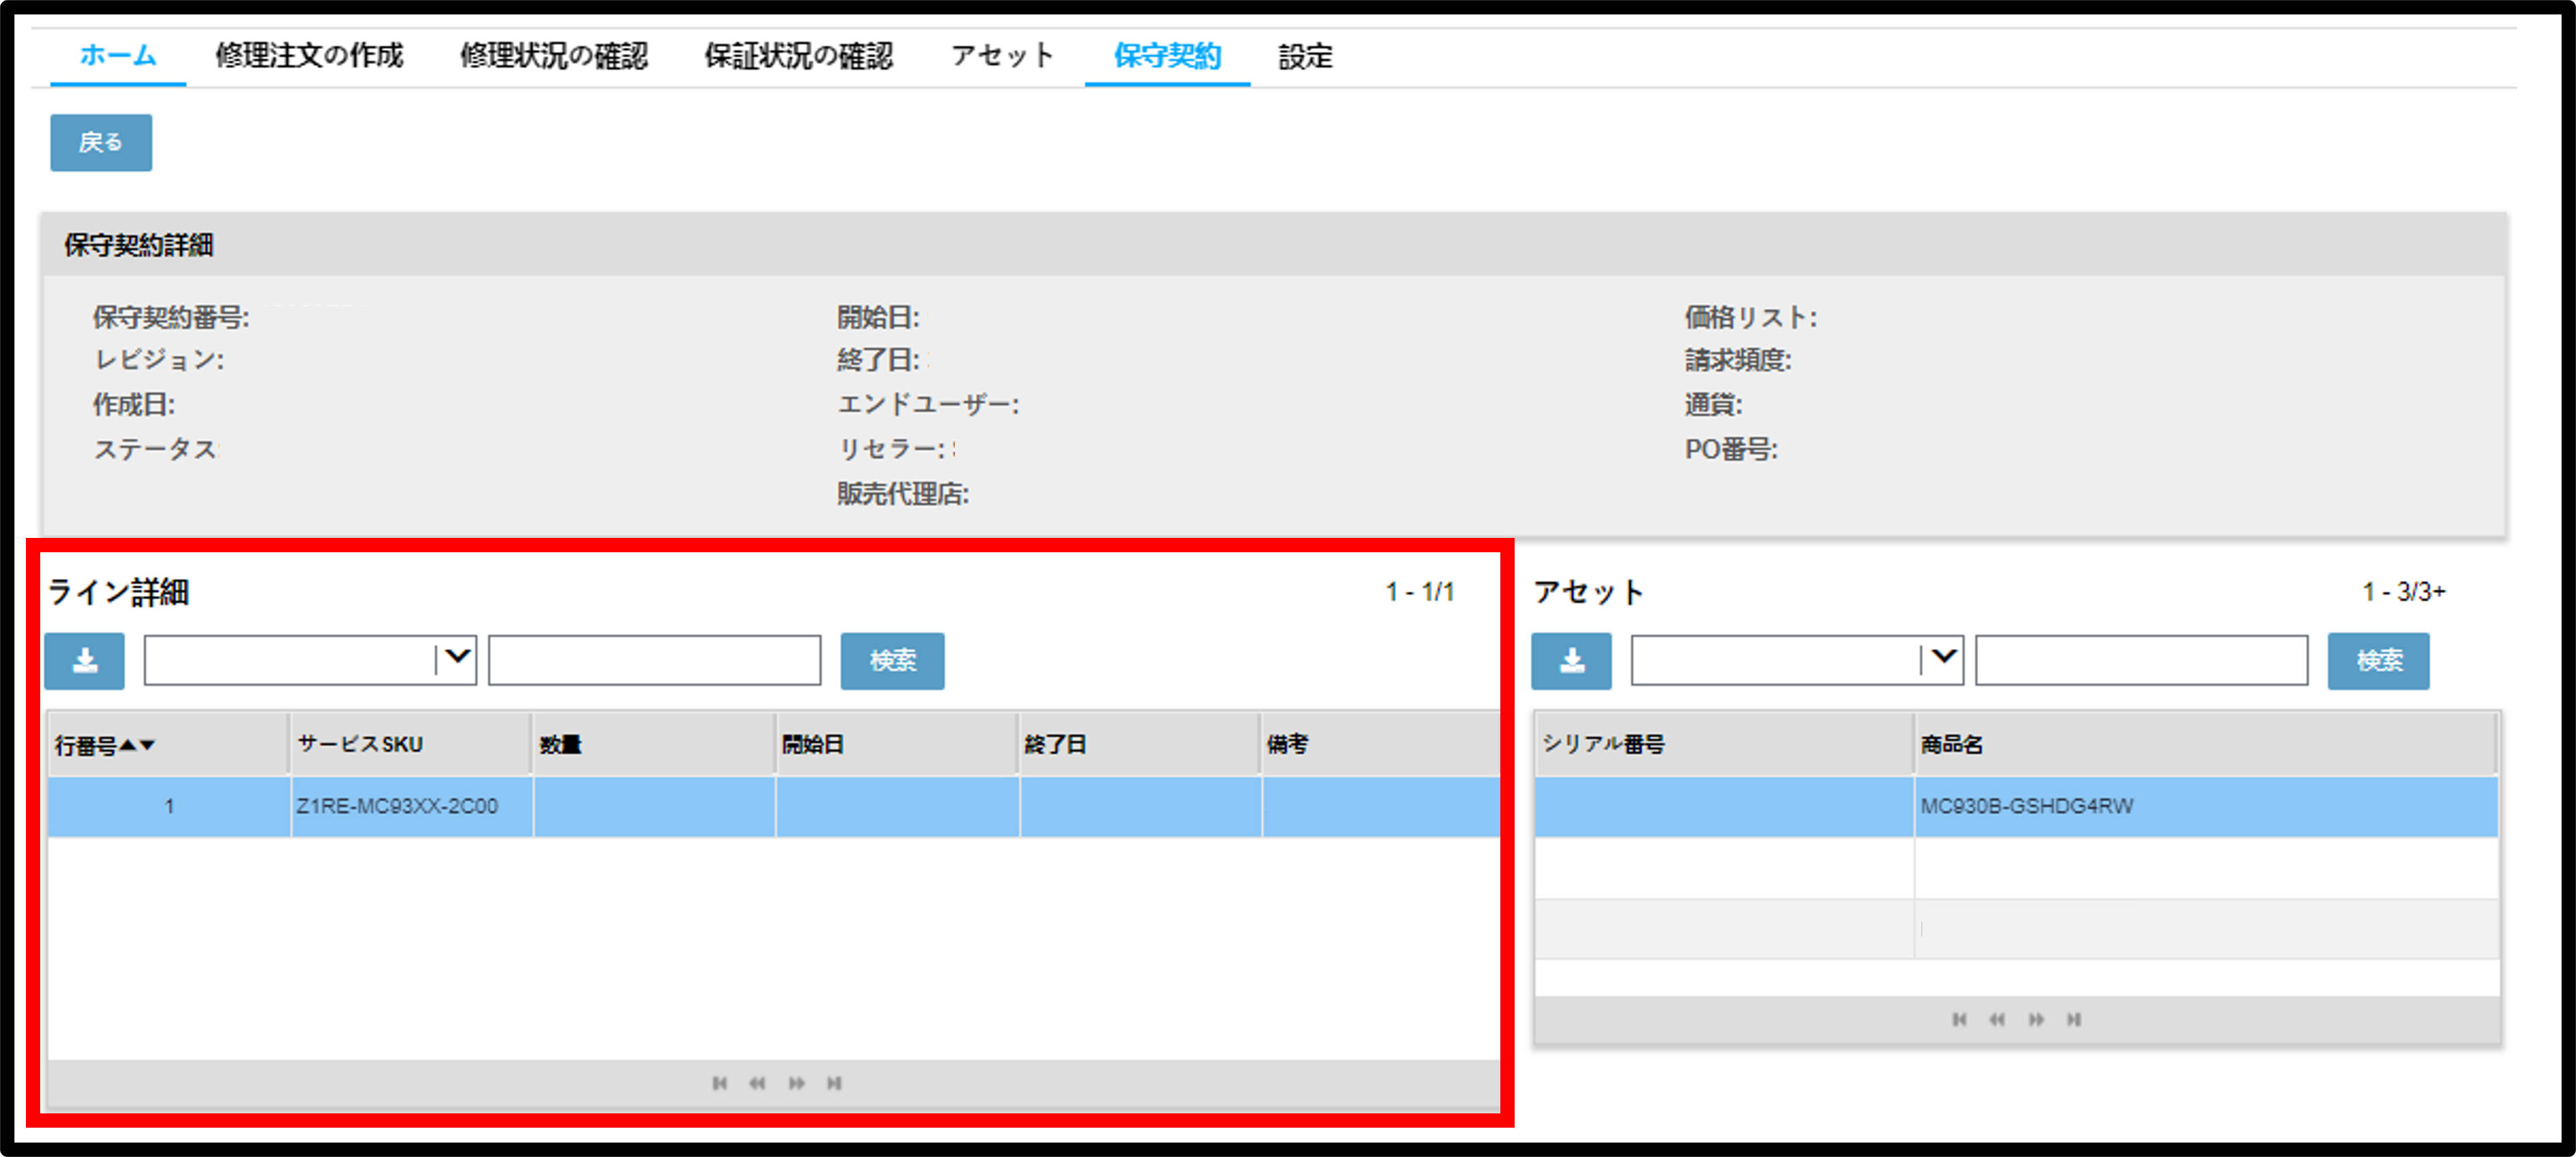The image size is (2576, 1157).
Task: Go to first page in ライン詳細 pager
Action: (719, 1083)
